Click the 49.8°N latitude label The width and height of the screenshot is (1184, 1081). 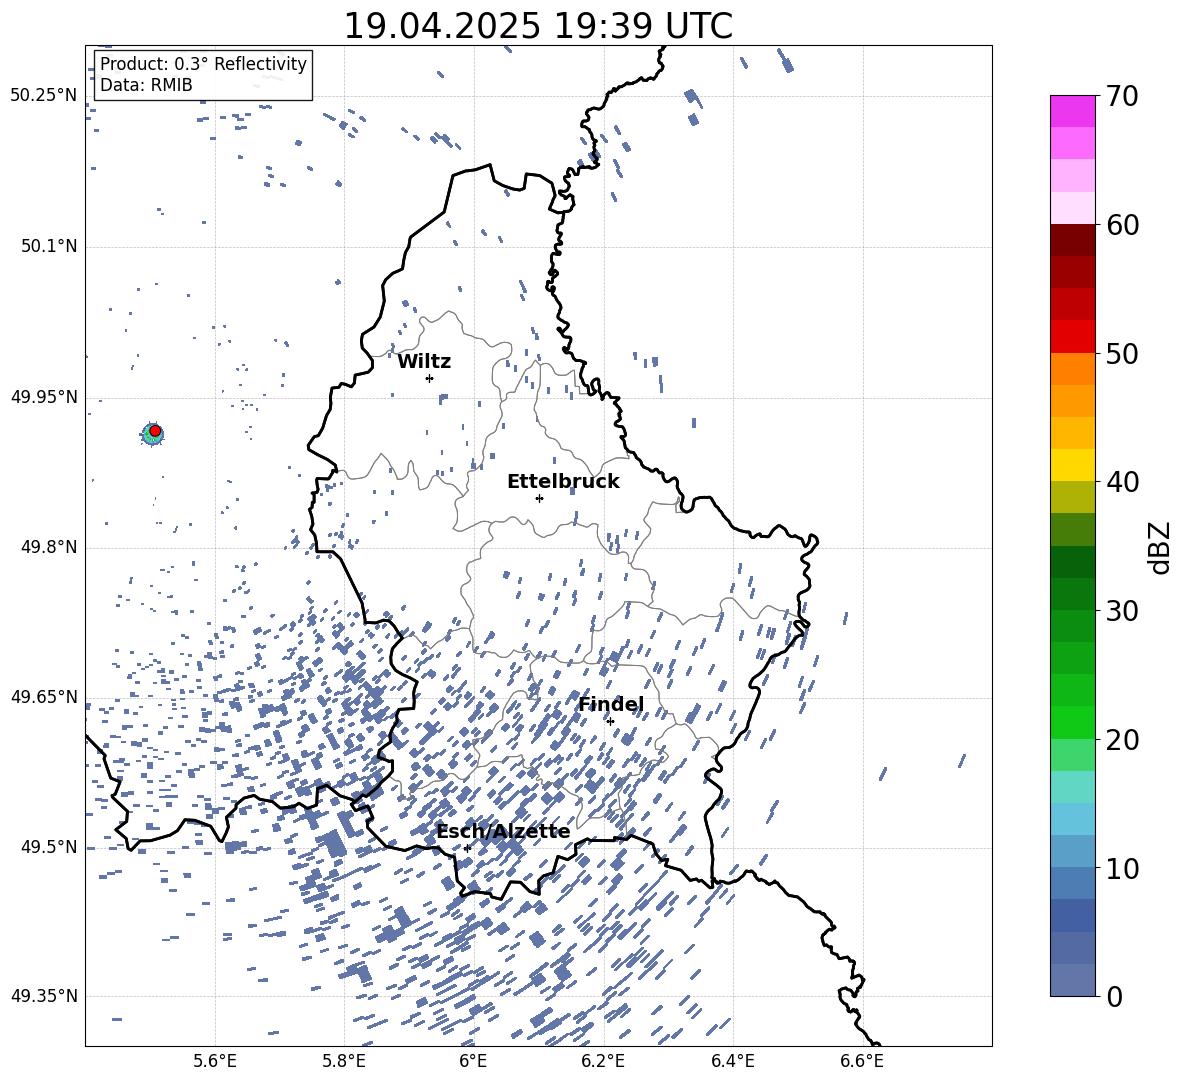(49, 547)
